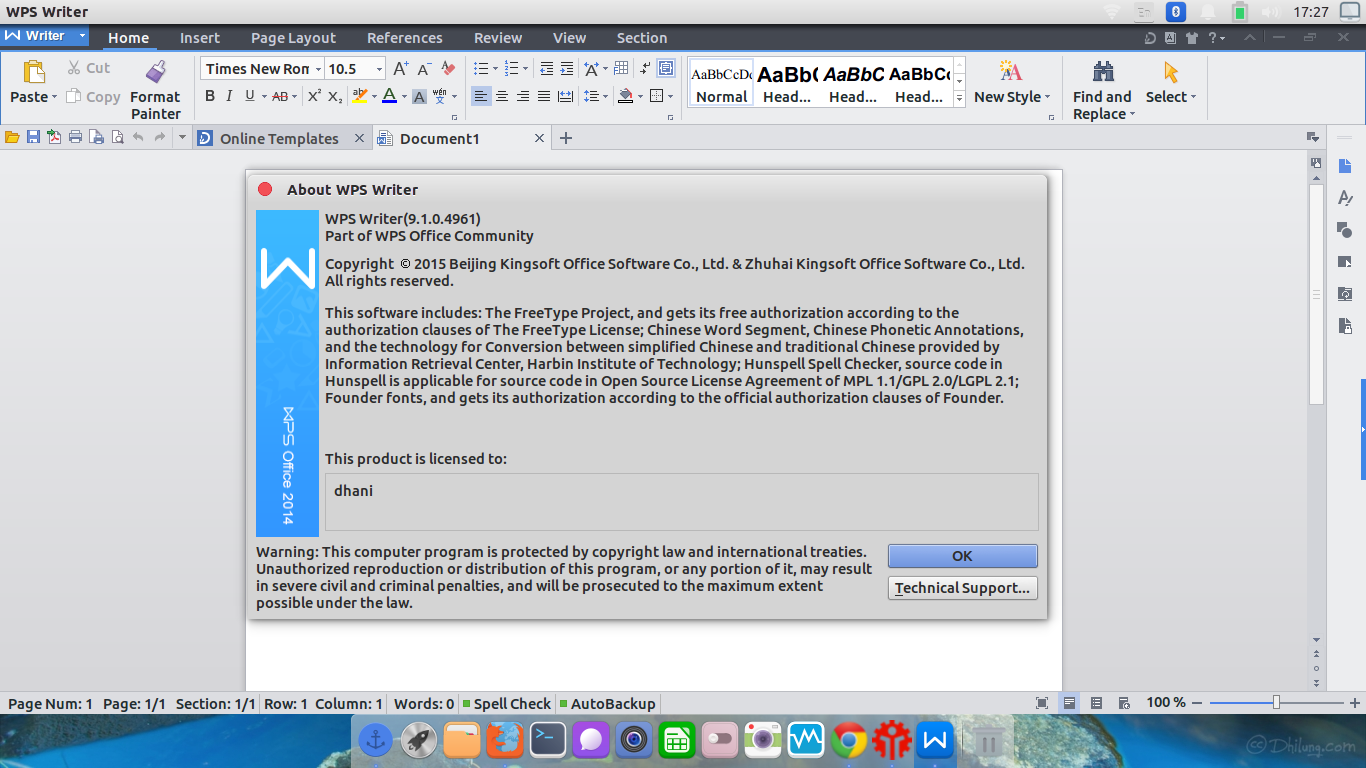This screenshot has width=1366, height=768.
Task: Toggle left text alignment
Action: [481, 96]
